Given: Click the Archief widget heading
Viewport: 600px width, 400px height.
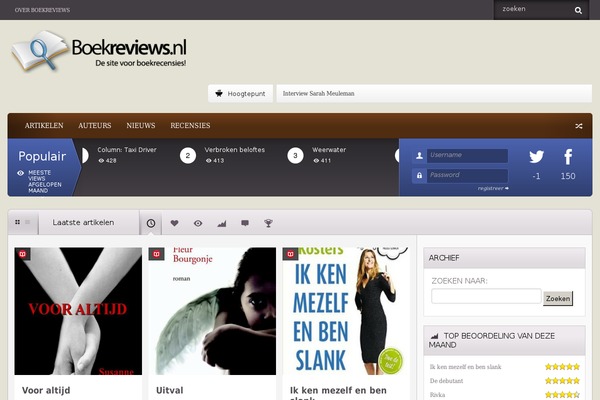Looking at the screenshot, I should (443, 258).
